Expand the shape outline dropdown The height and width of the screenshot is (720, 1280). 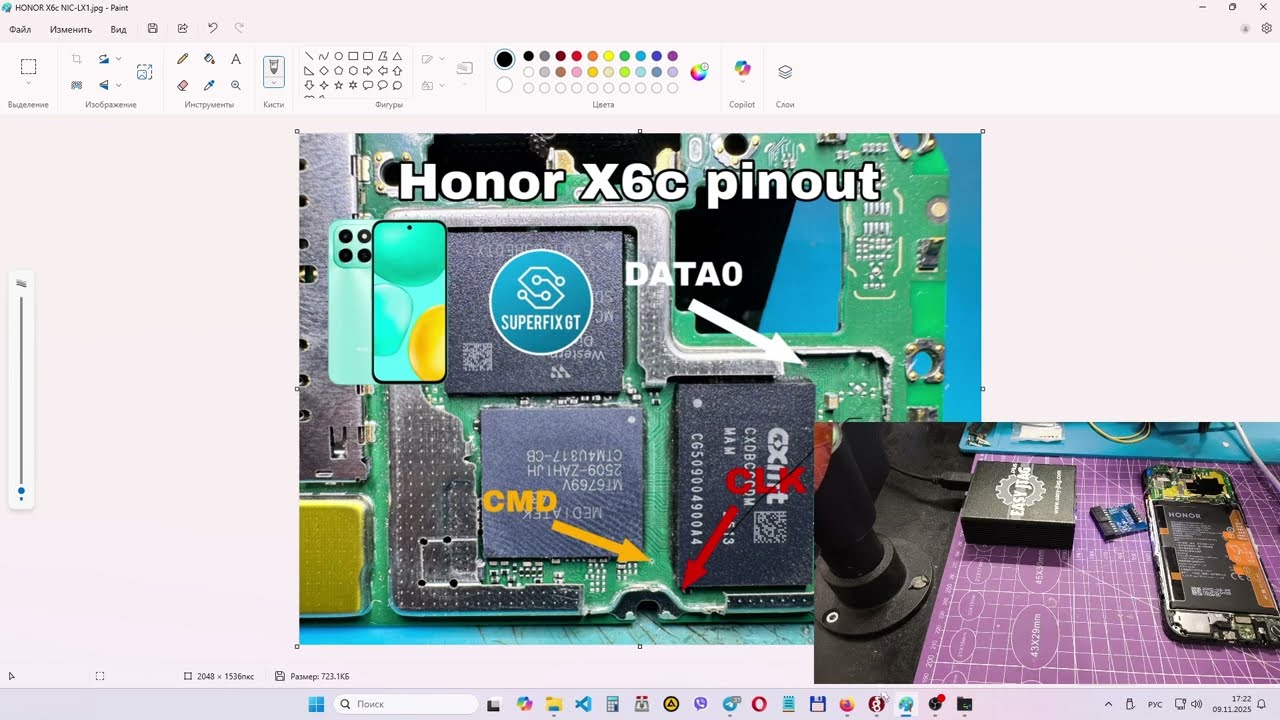[x=442, y=59]
